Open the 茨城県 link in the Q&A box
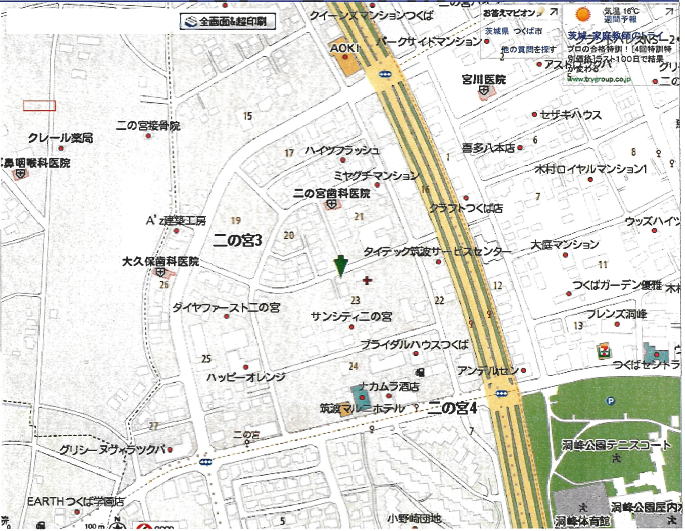 497,32
